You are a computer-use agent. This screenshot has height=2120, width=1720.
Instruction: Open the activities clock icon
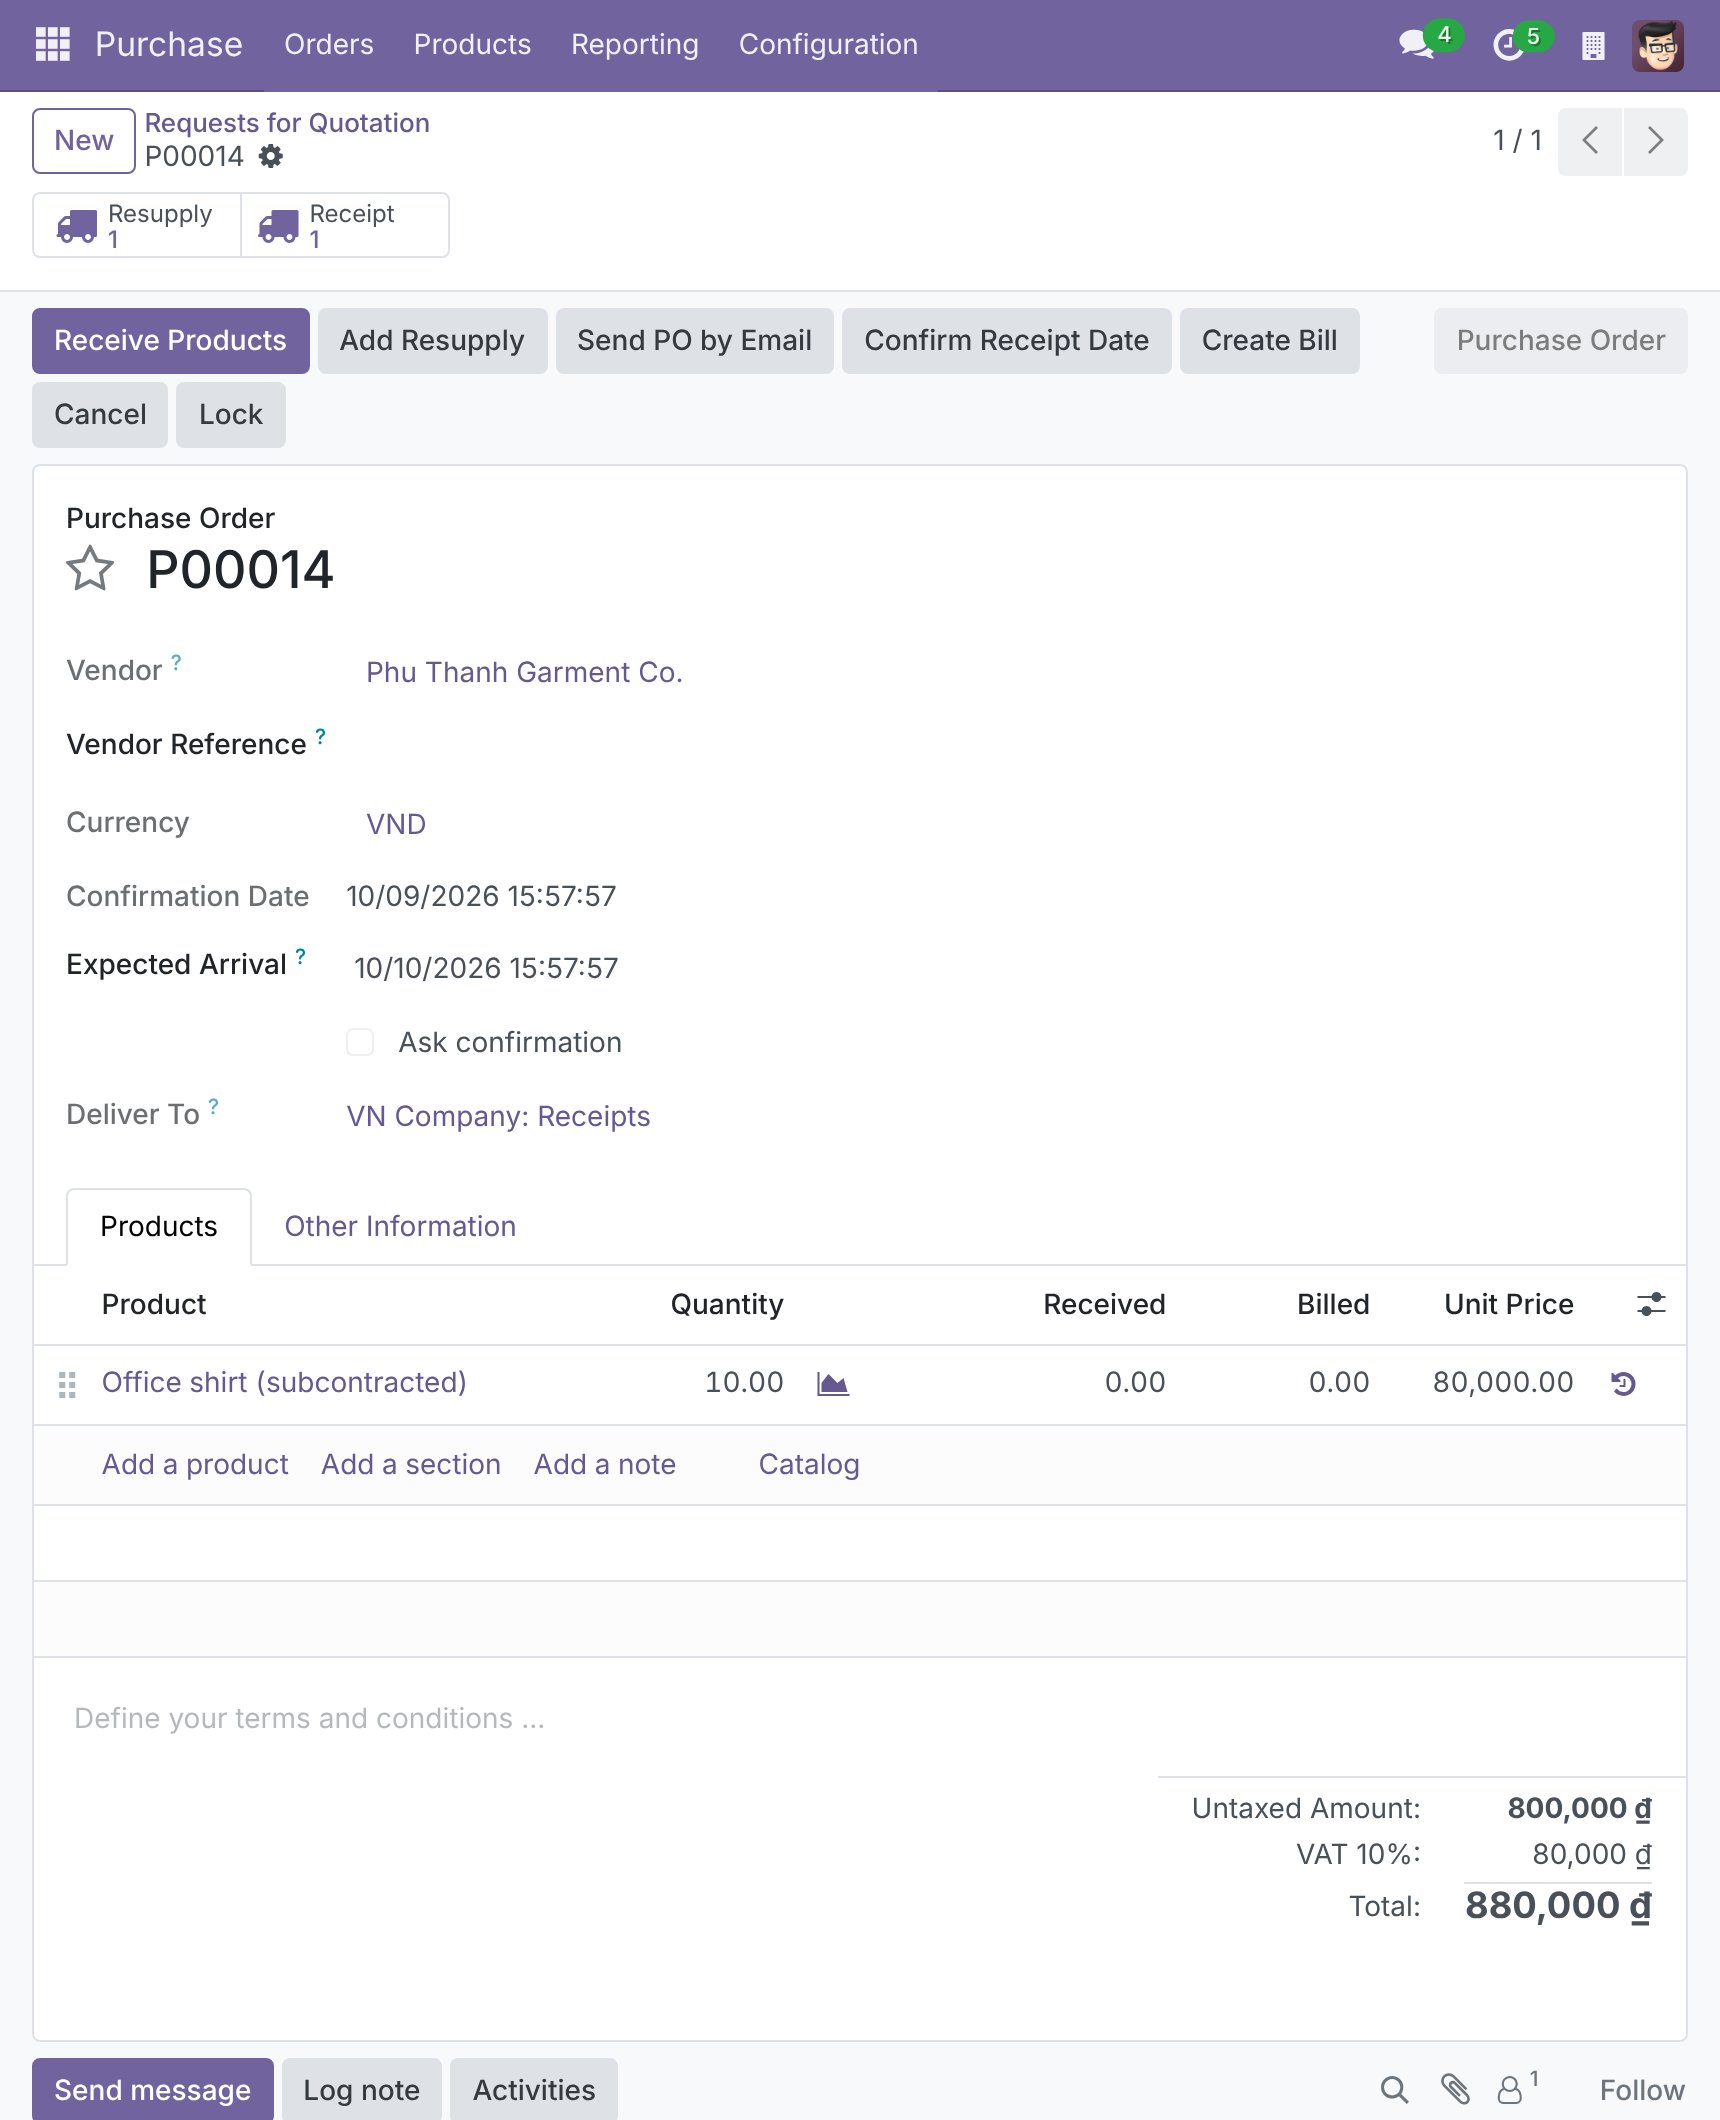(1507, 45)
